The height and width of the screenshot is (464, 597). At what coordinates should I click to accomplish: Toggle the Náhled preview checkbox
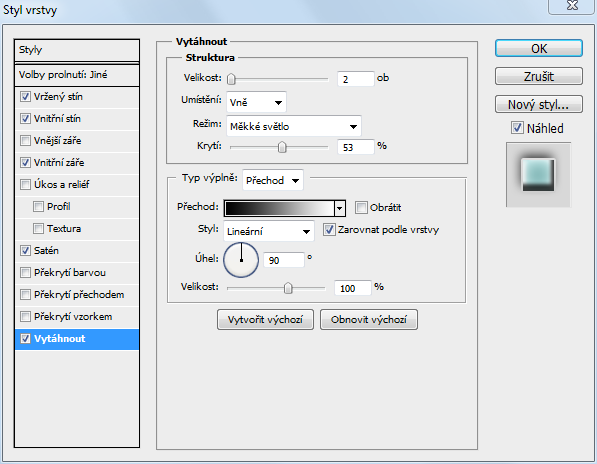pos(517,128)
